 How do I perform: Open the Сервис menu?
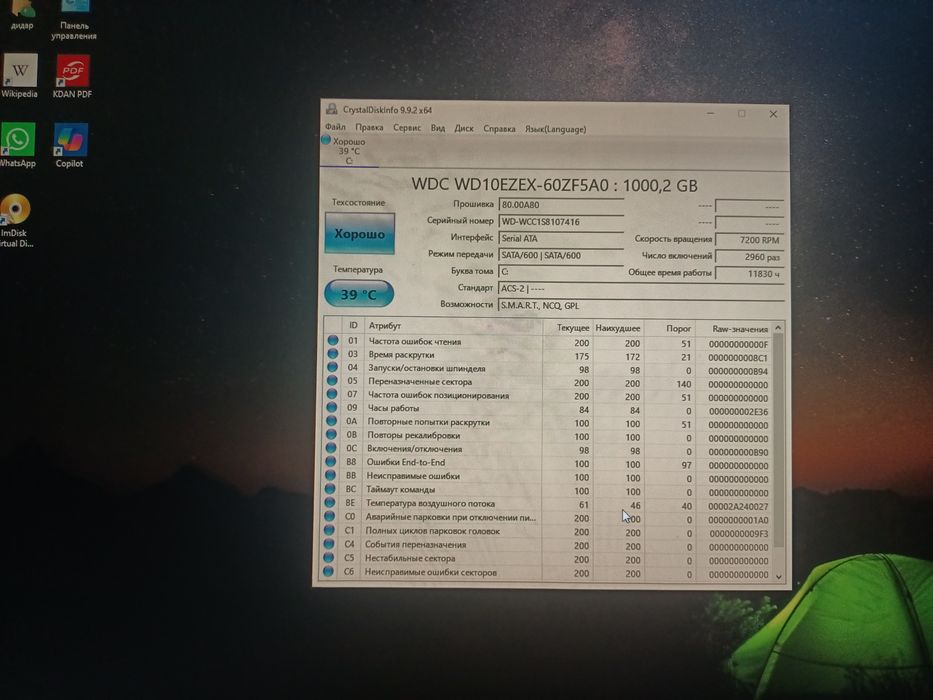407,127
